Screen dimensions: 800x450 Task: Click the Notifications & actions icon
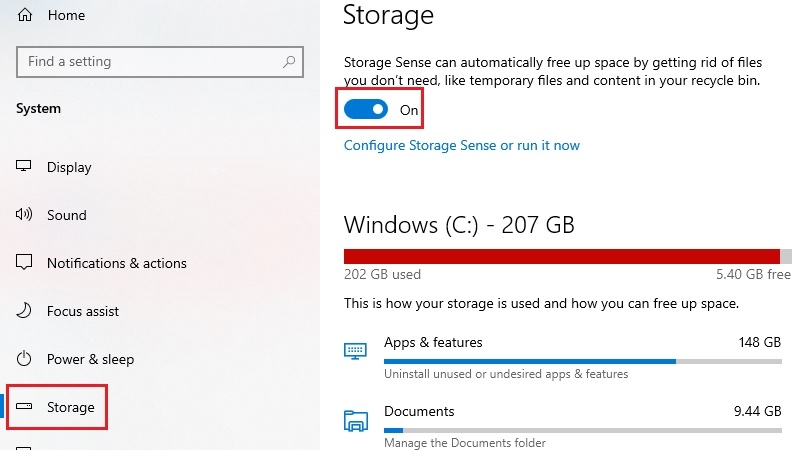click(23, 262)
